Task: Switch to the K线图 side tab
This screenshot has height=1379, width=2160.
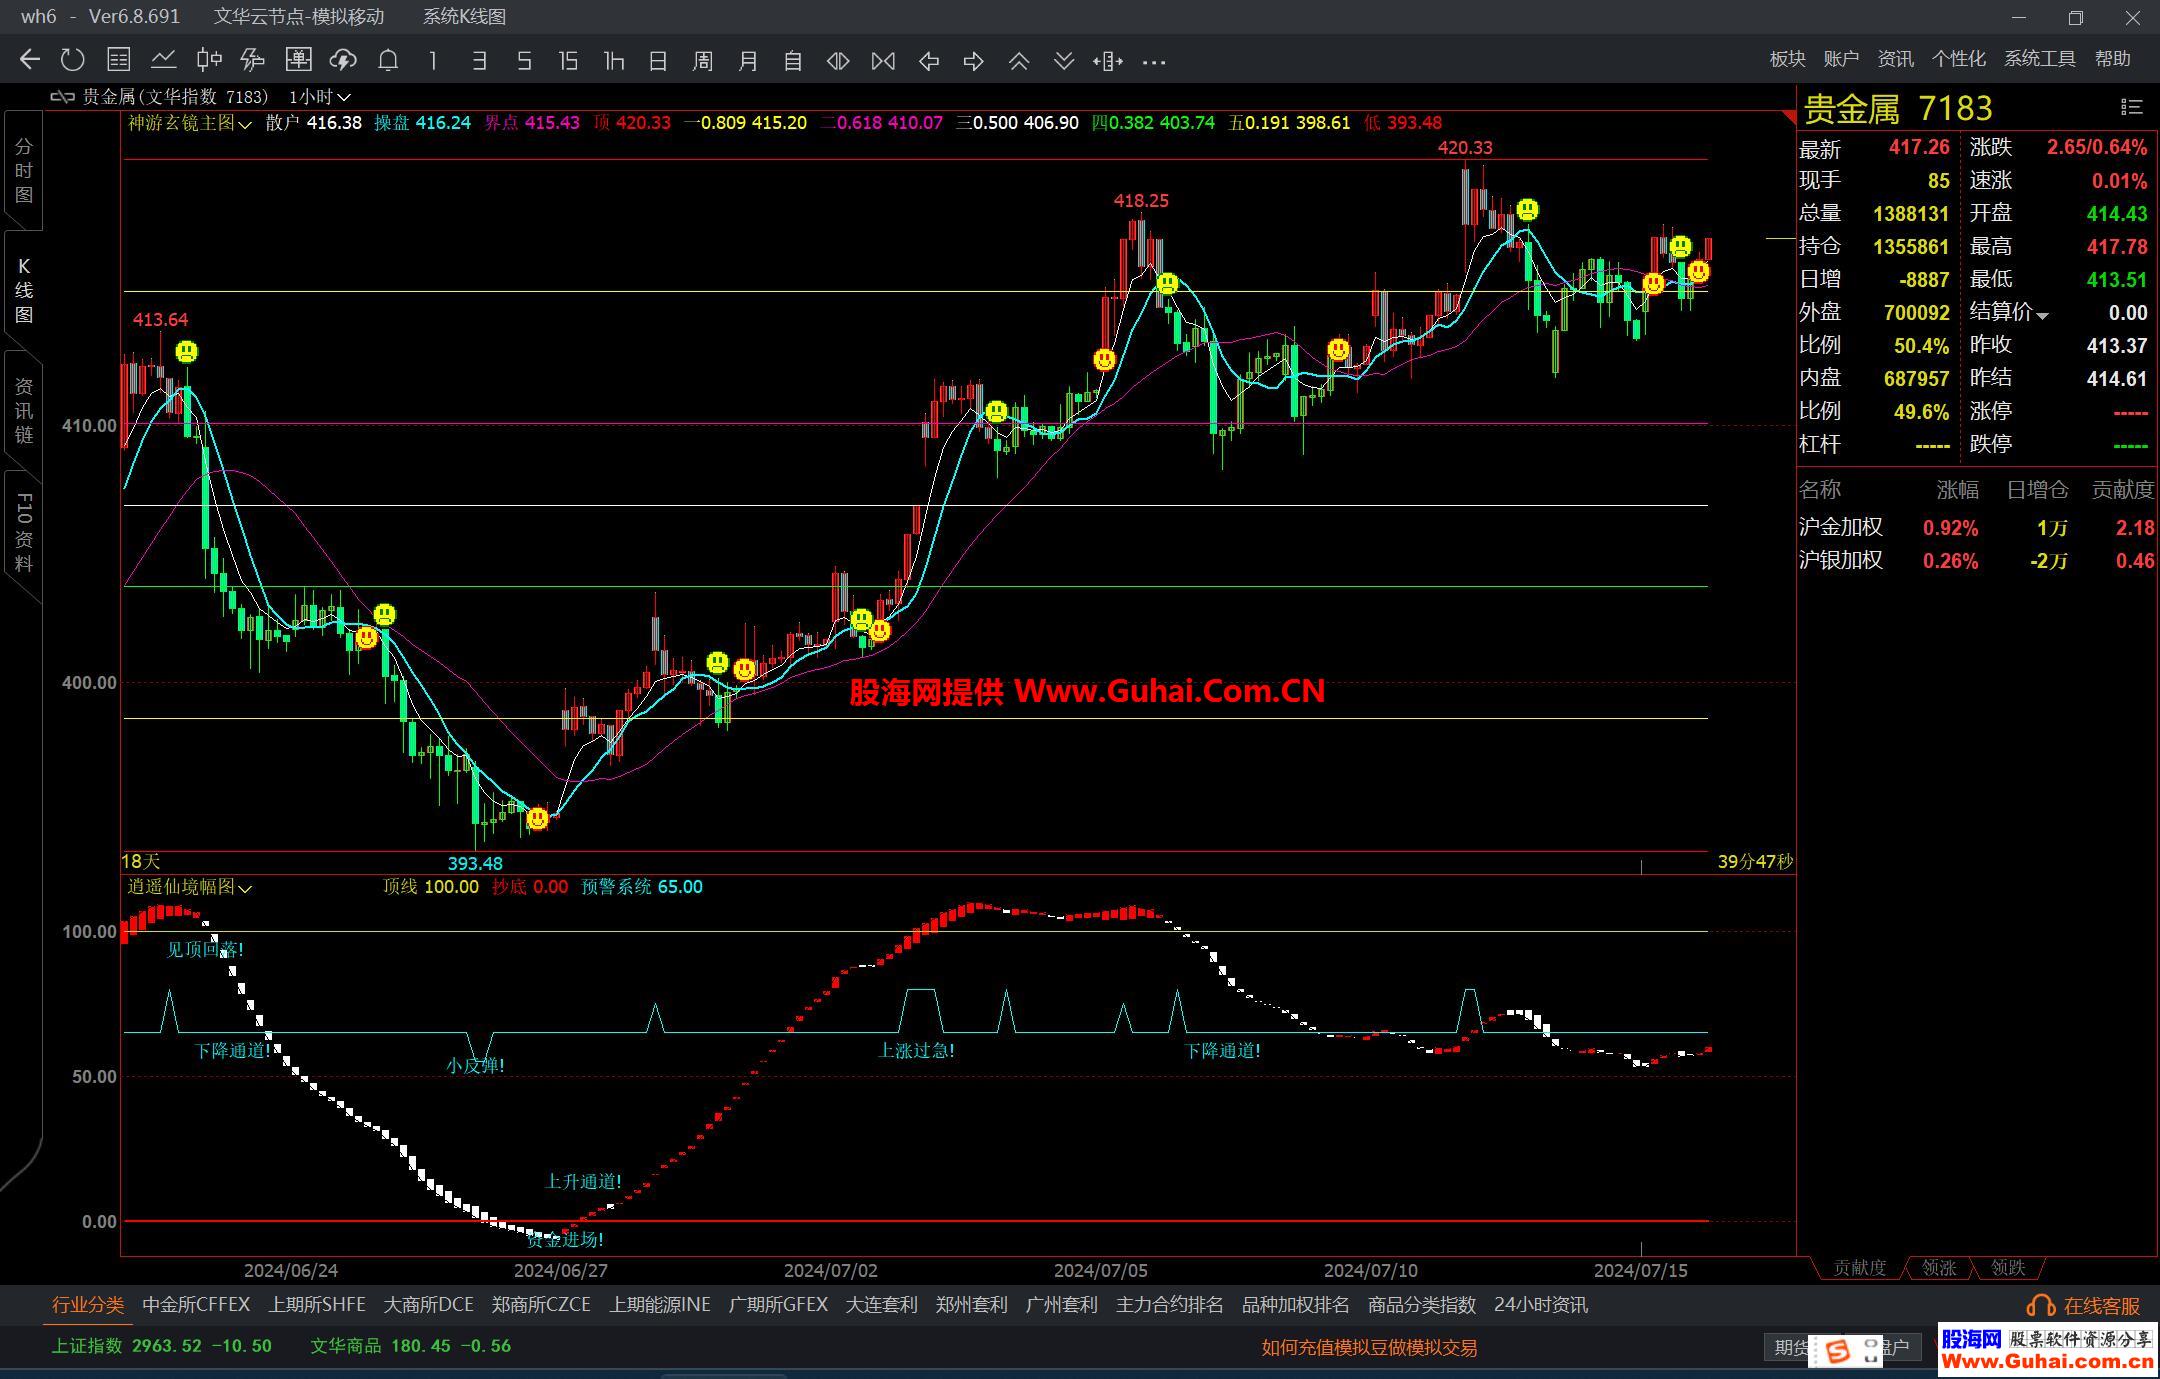Action: click(24, 291)
